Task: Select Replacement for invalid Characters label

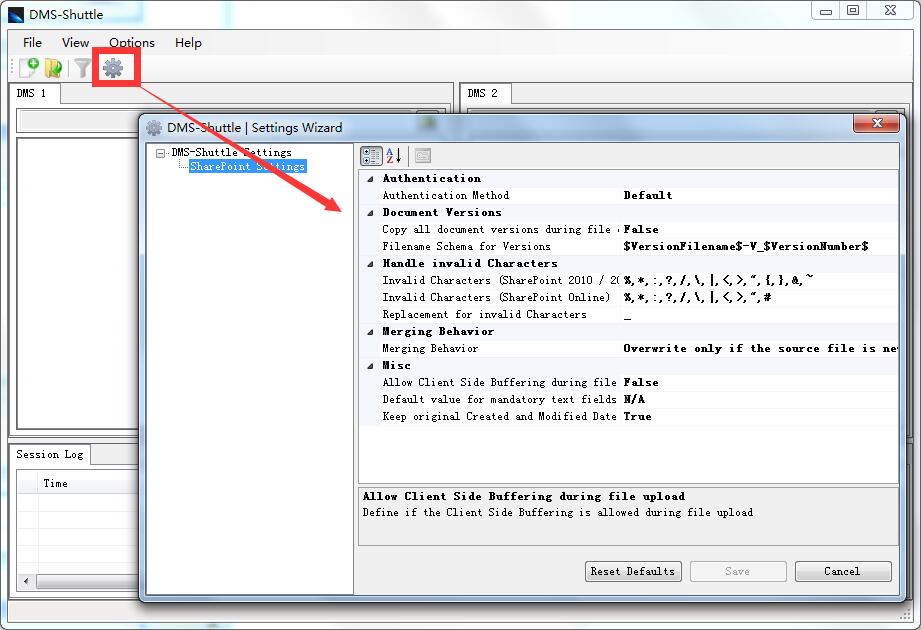Action: (x=485, y=315)
